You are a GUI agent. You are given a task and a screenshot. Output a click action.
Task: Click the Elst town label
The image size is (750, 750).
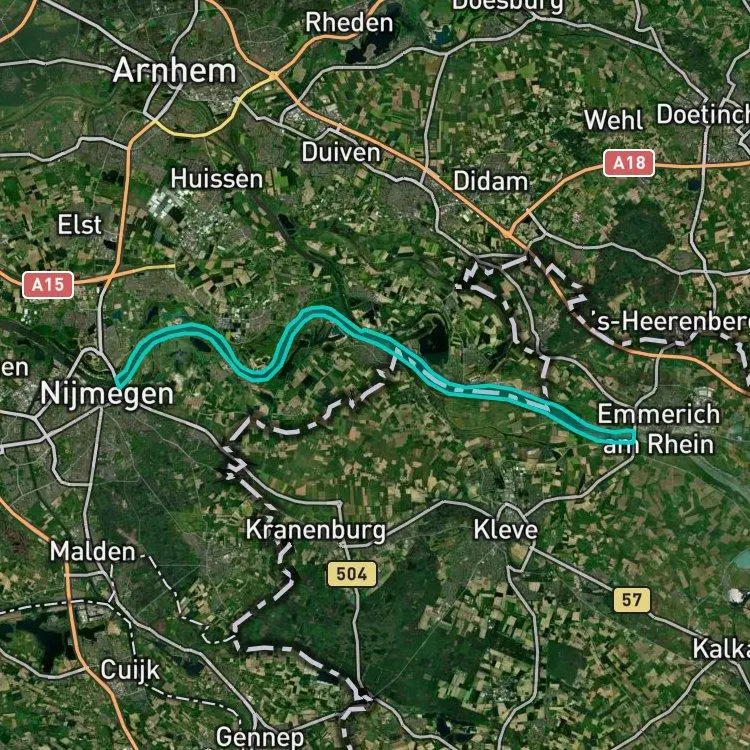[80, 225]
